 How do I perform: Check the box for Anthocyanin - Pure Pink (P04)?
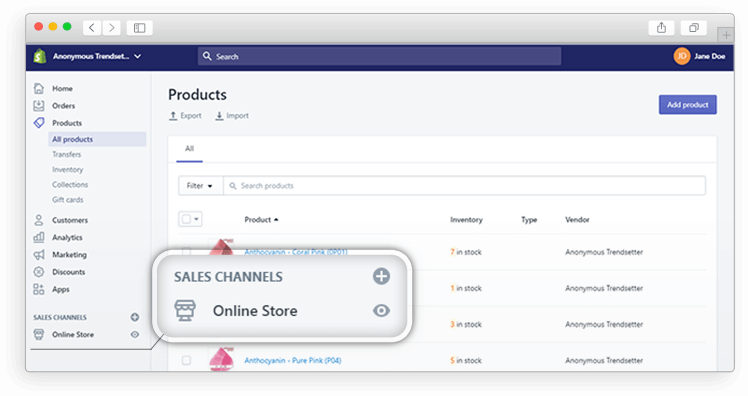point(186,360)
